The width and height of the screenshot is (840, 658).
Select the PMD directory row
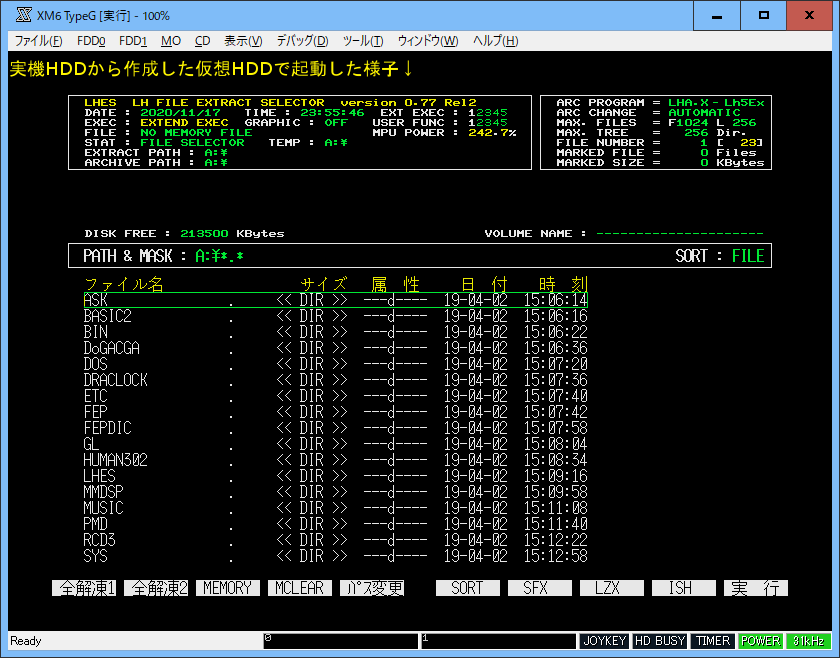tap(335, 524)
